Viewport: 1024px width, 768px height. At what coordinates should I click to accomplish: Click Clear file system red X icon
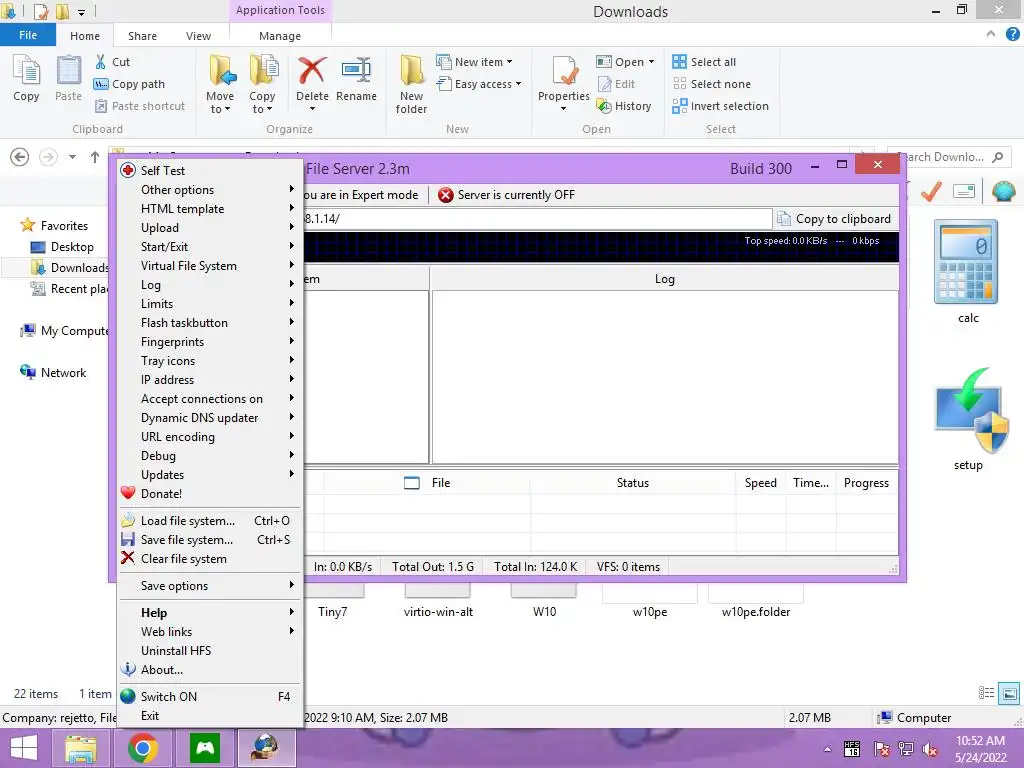click(x=128, y=558)
